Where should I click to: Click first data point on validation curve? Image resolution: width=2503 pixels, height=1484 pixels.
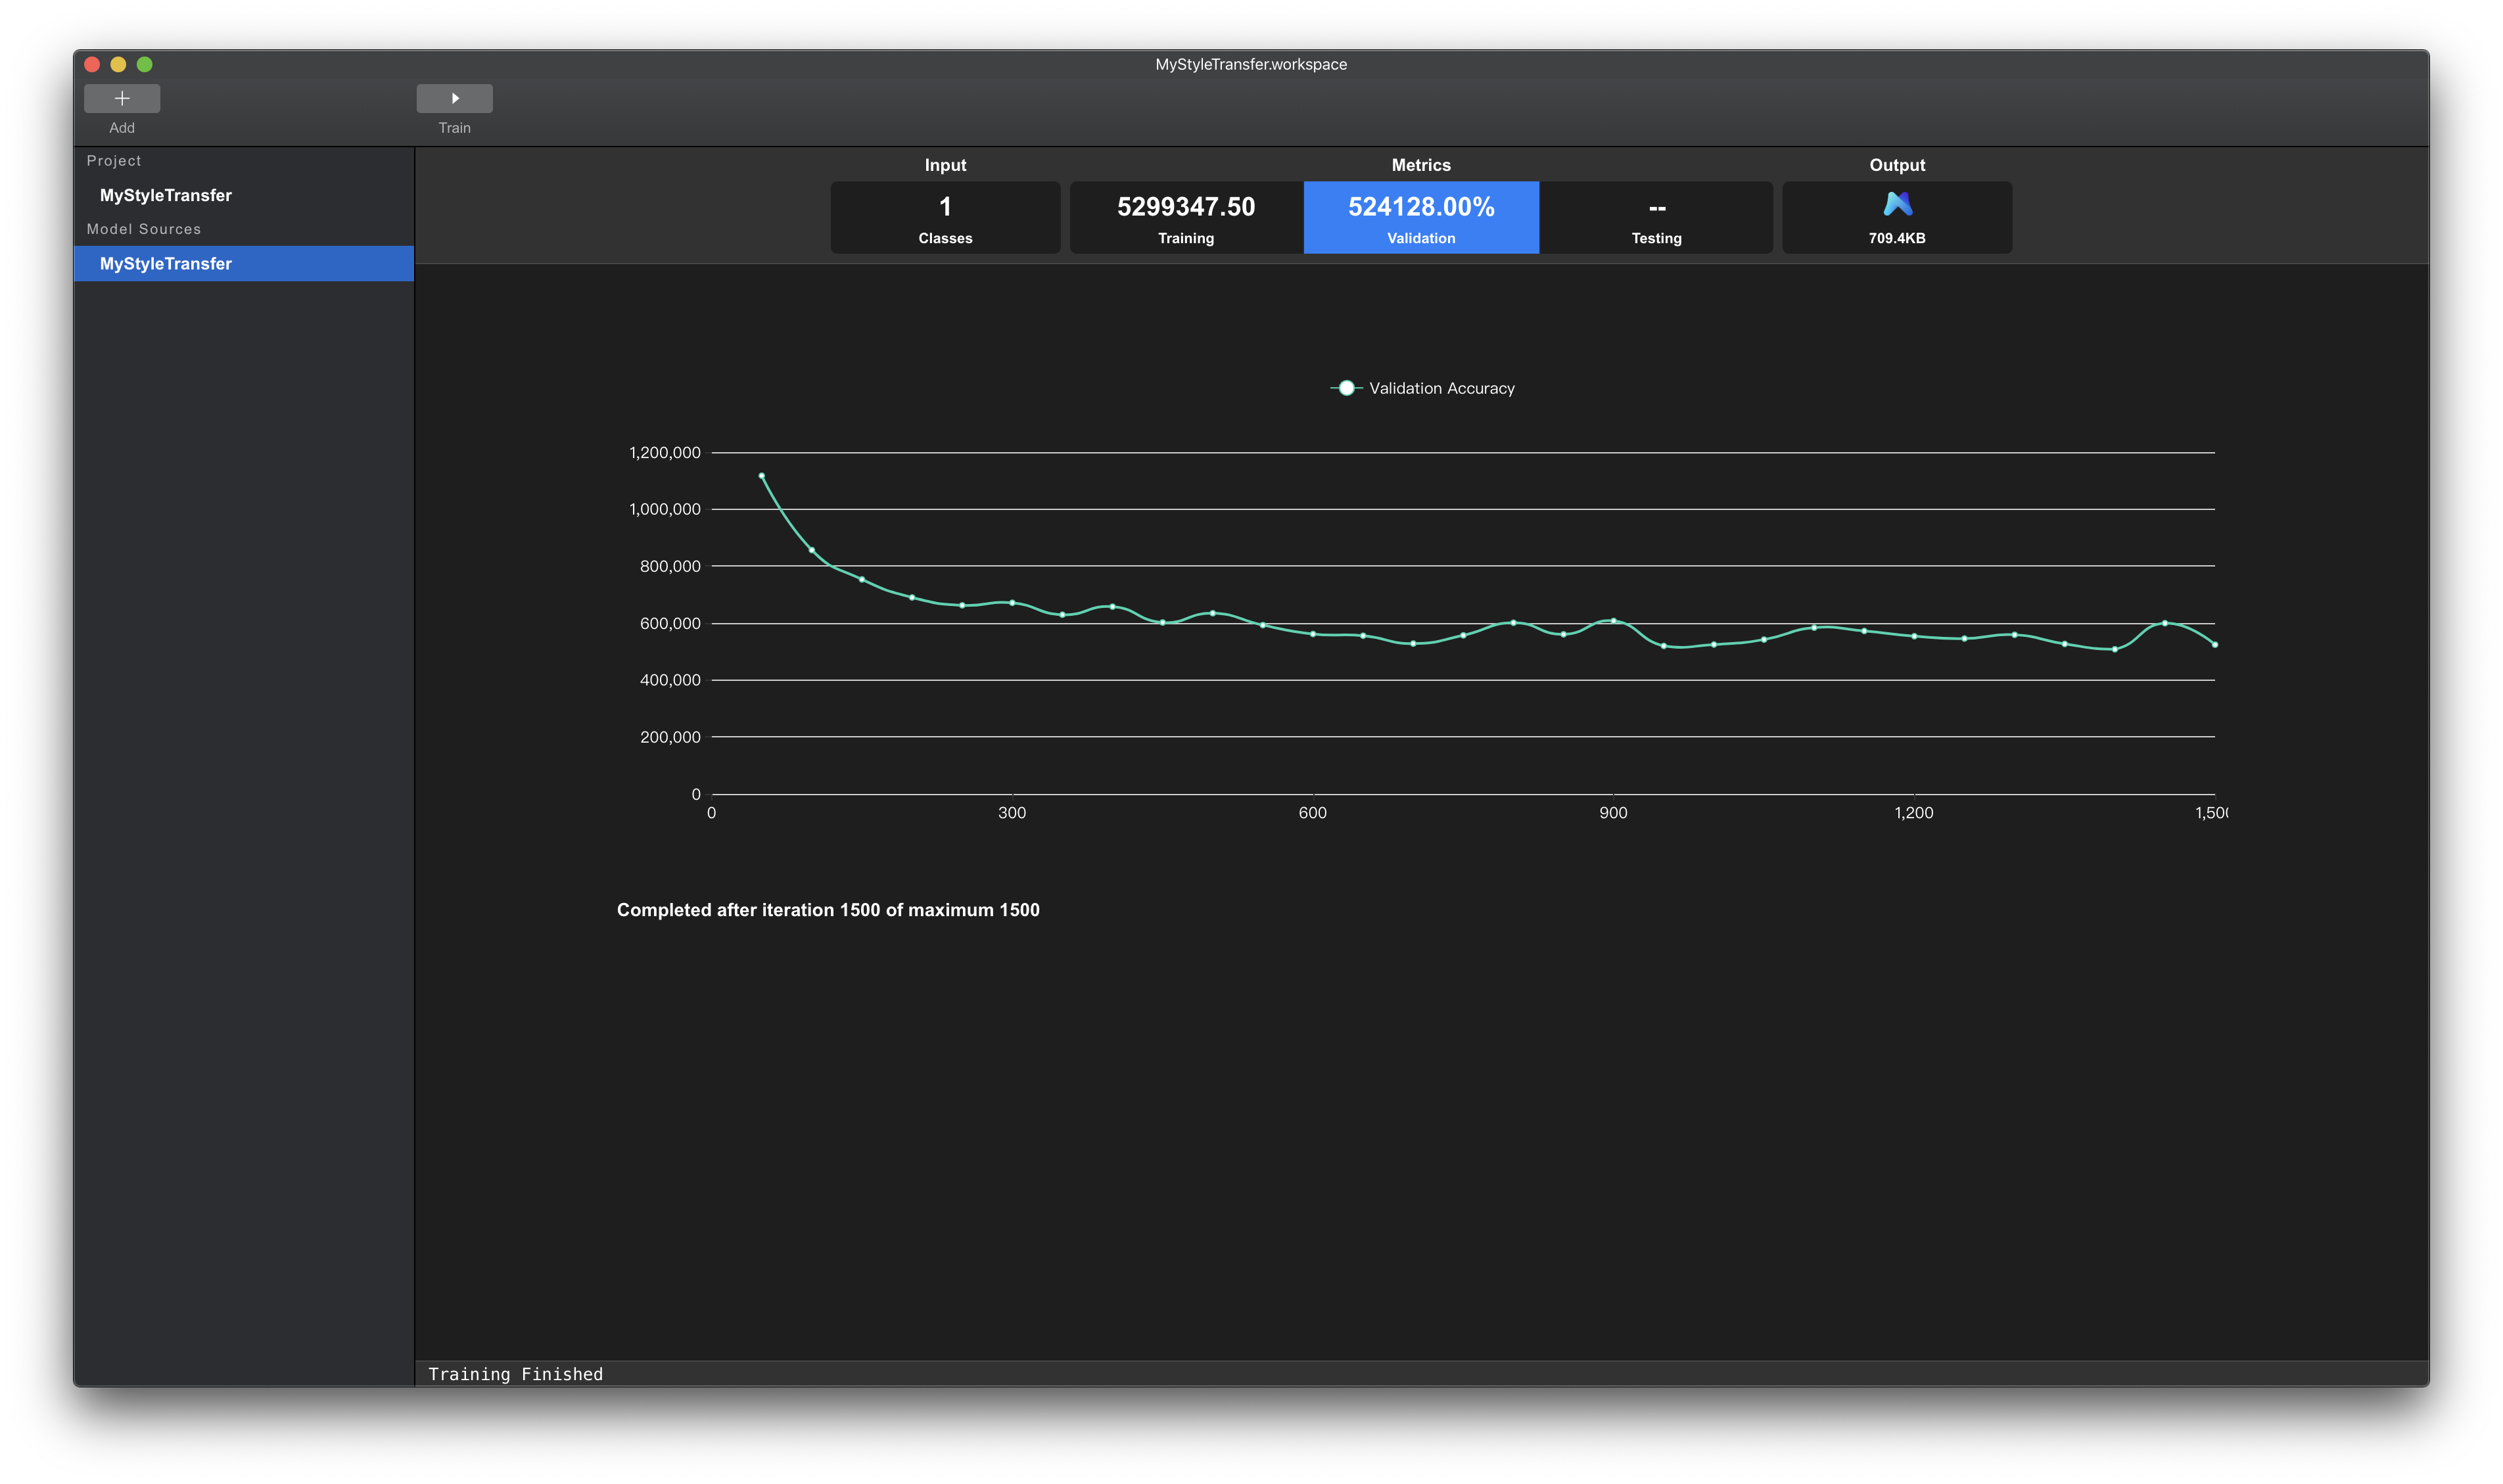[762, 476]
